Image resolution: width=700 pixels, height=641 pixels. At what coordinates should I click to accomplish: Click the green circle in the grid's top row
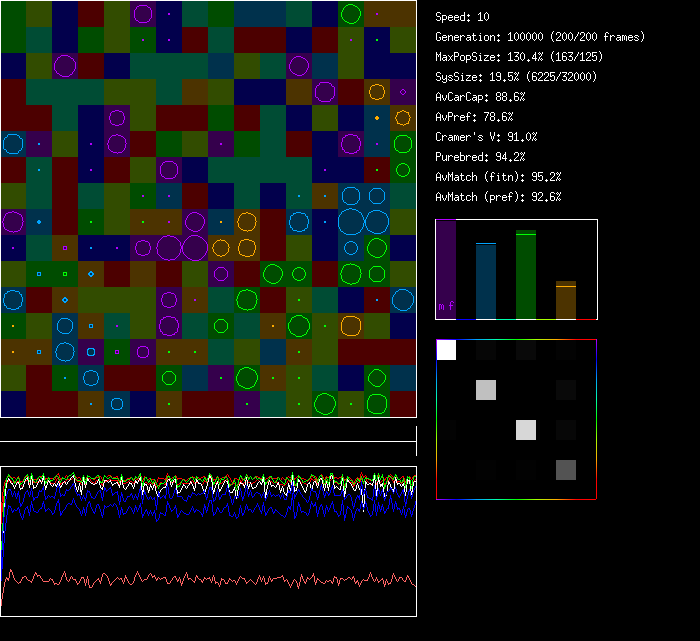(x=351, y=14)
